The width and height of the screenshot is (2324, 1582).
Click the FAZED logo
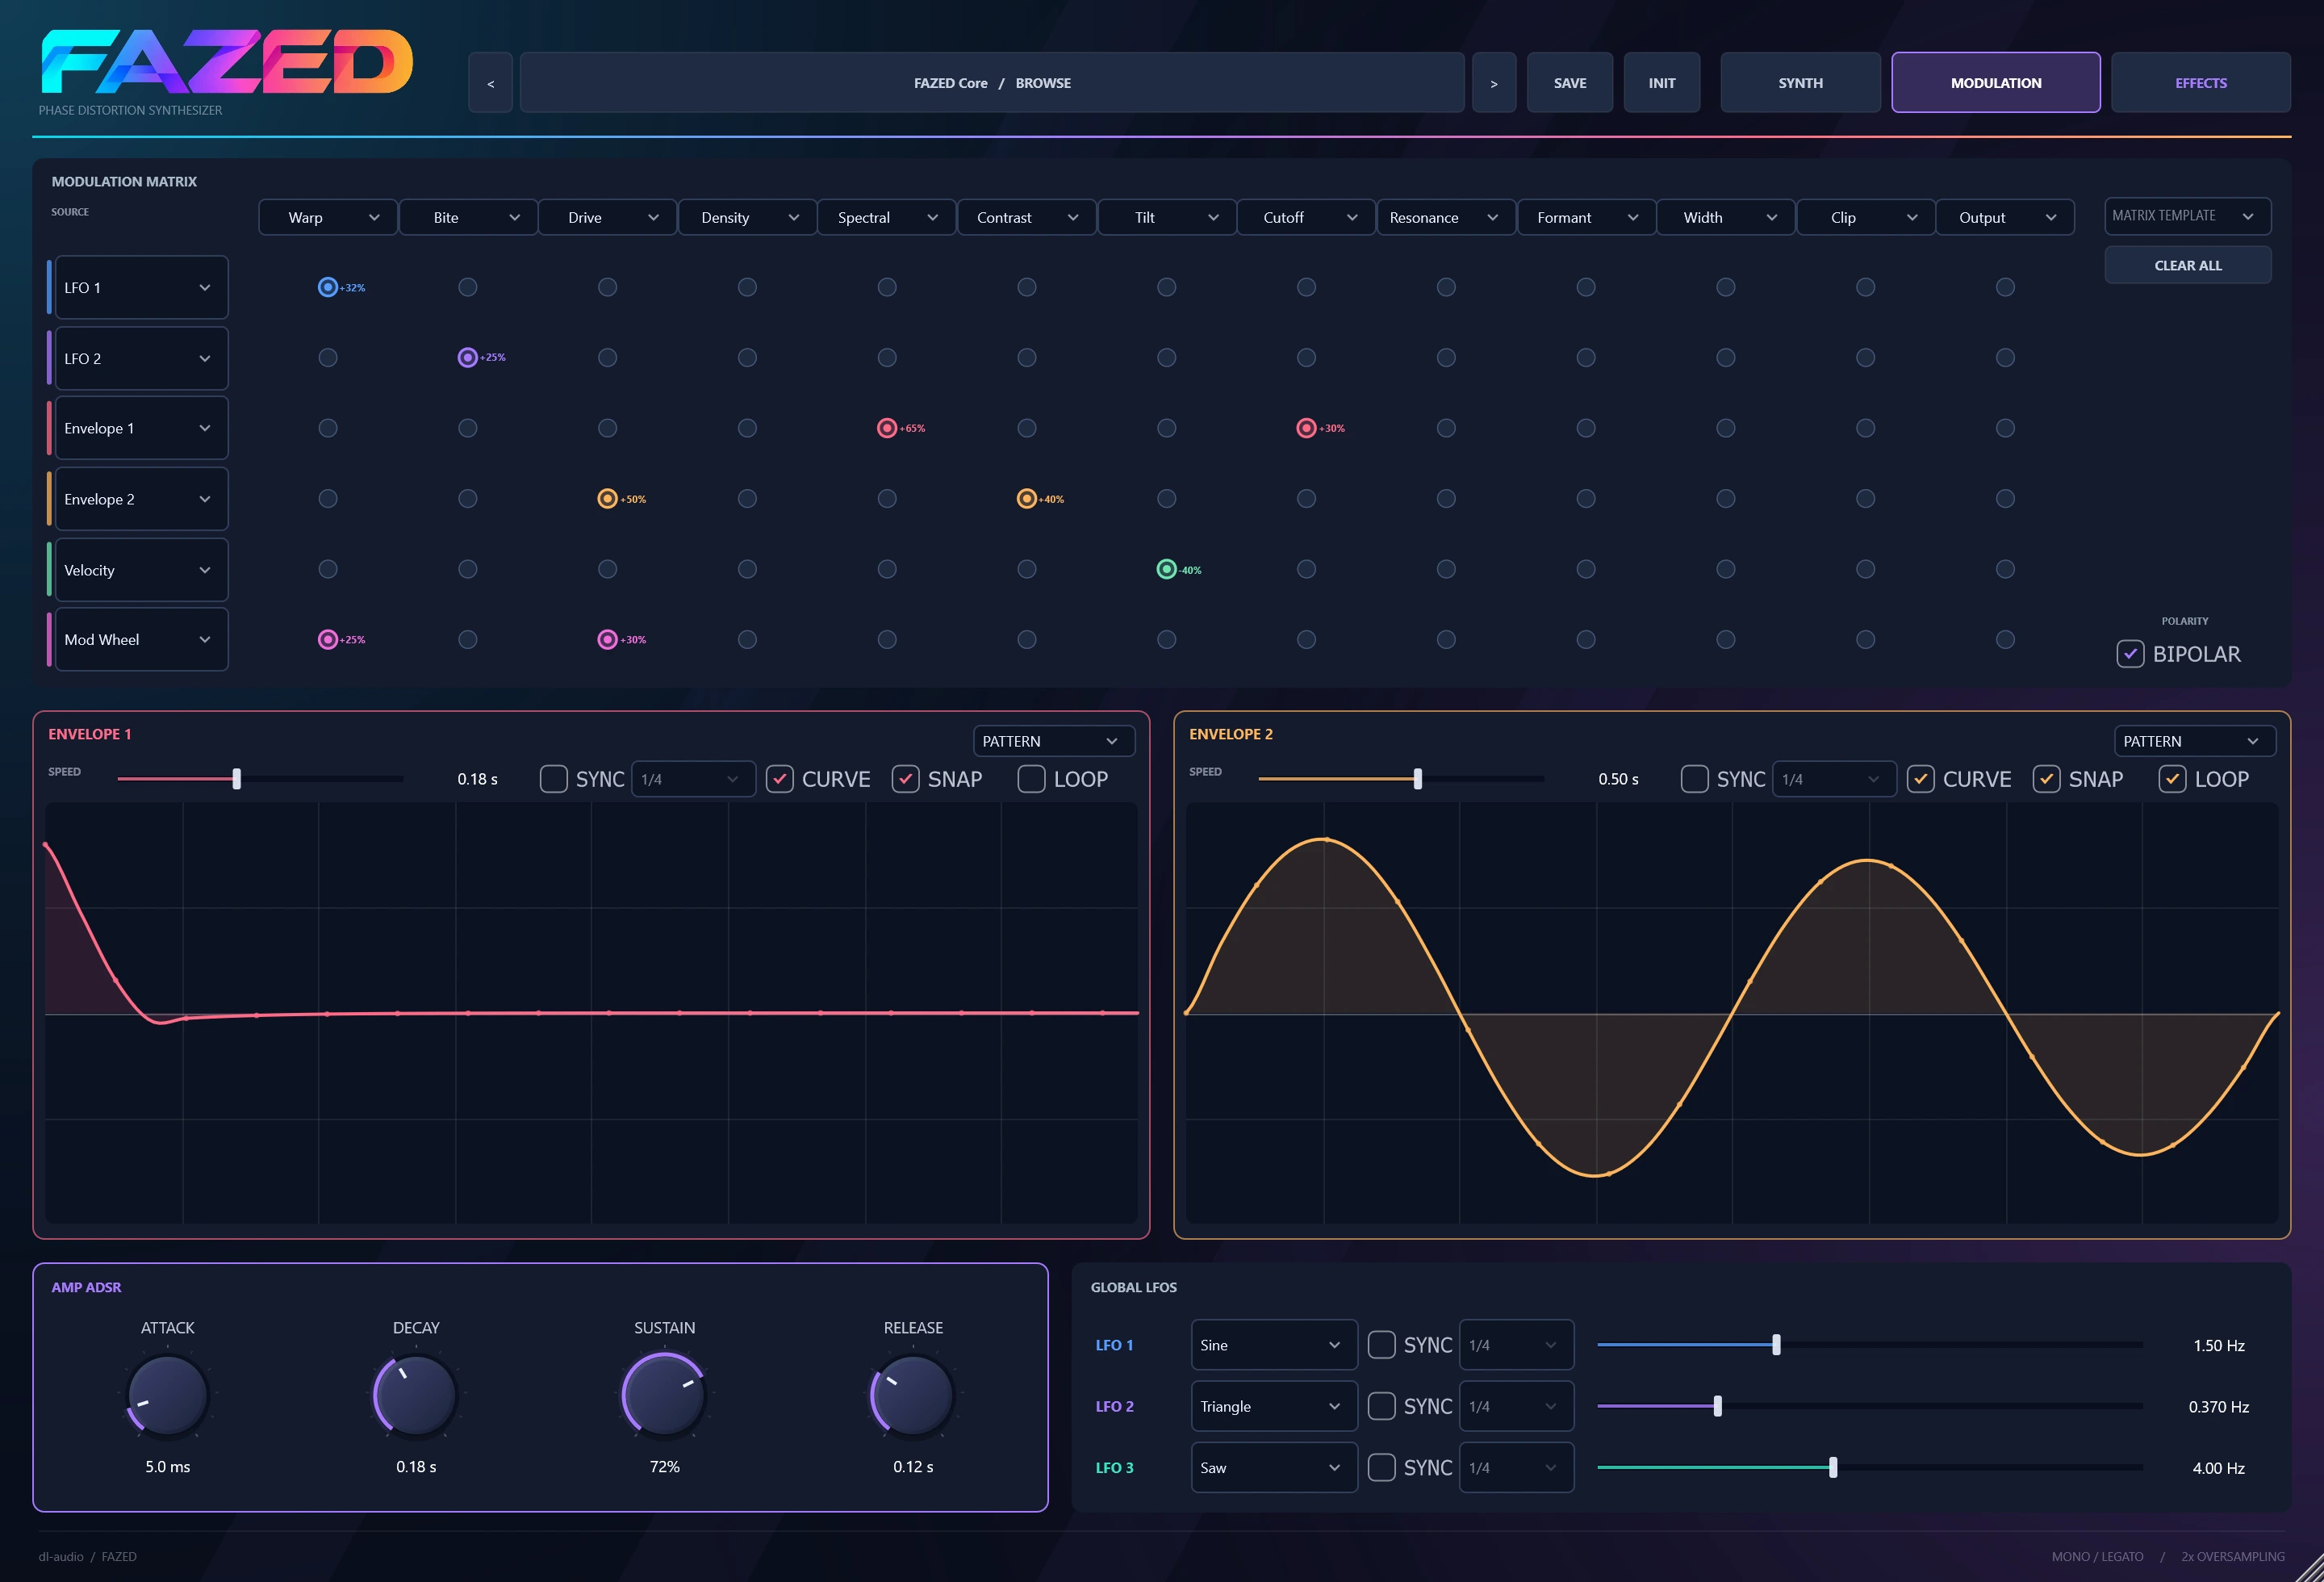[x=226, y=62]
